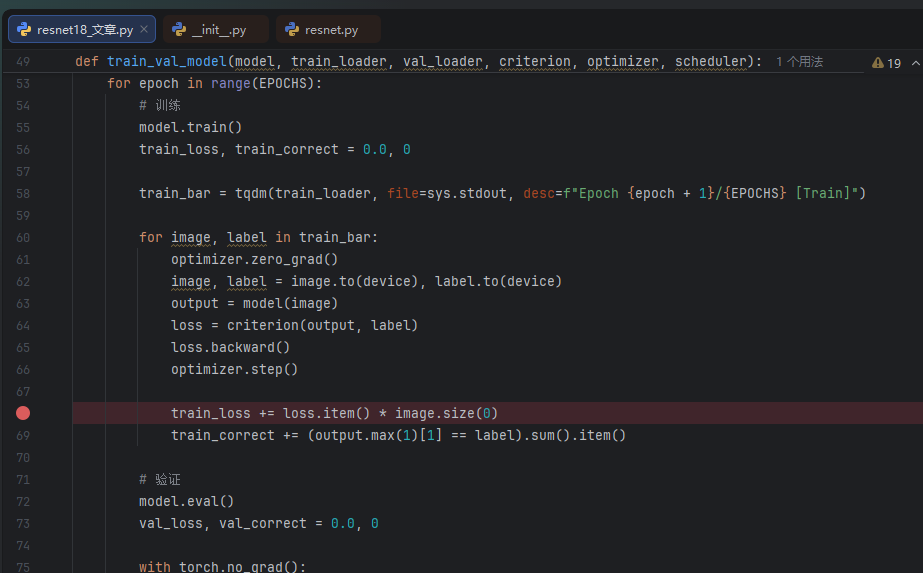The width and height of the screenshot is (923, 573).
Task: Click 'output = model(image)' line
Action: coord(254,303)
